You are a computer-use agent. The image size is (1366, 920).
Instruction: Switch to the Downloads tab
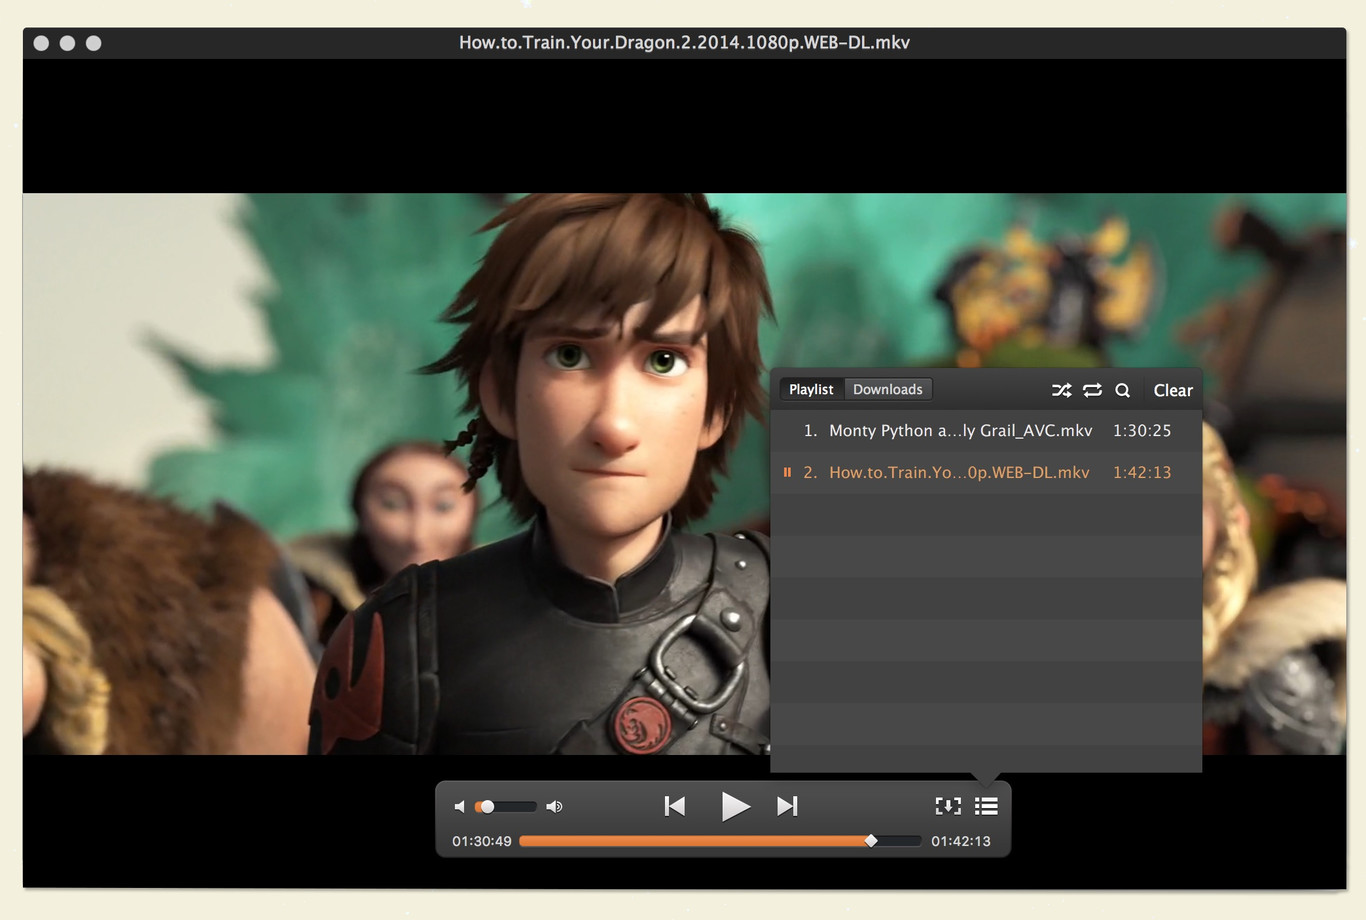point(888,389)
